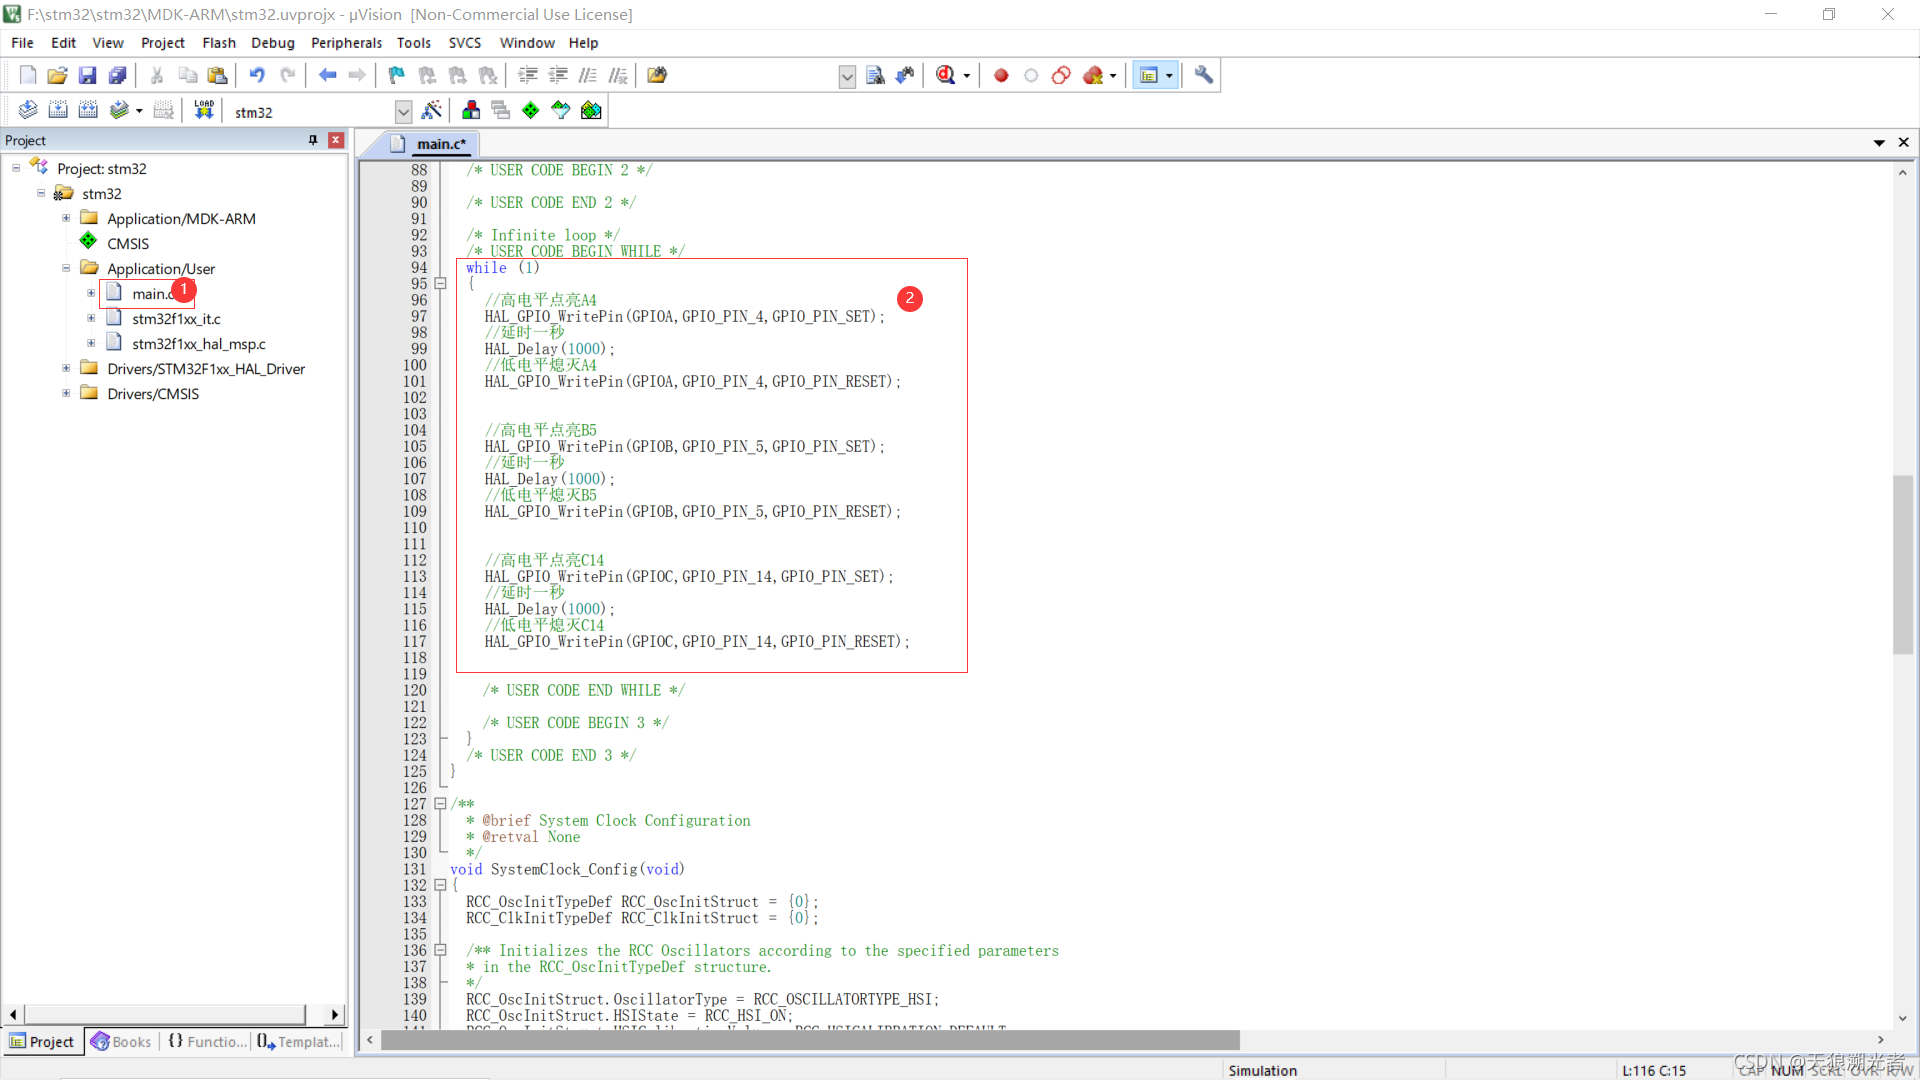
Task: Insert breakpoint red dot icon
Action: click(1001, 75)
